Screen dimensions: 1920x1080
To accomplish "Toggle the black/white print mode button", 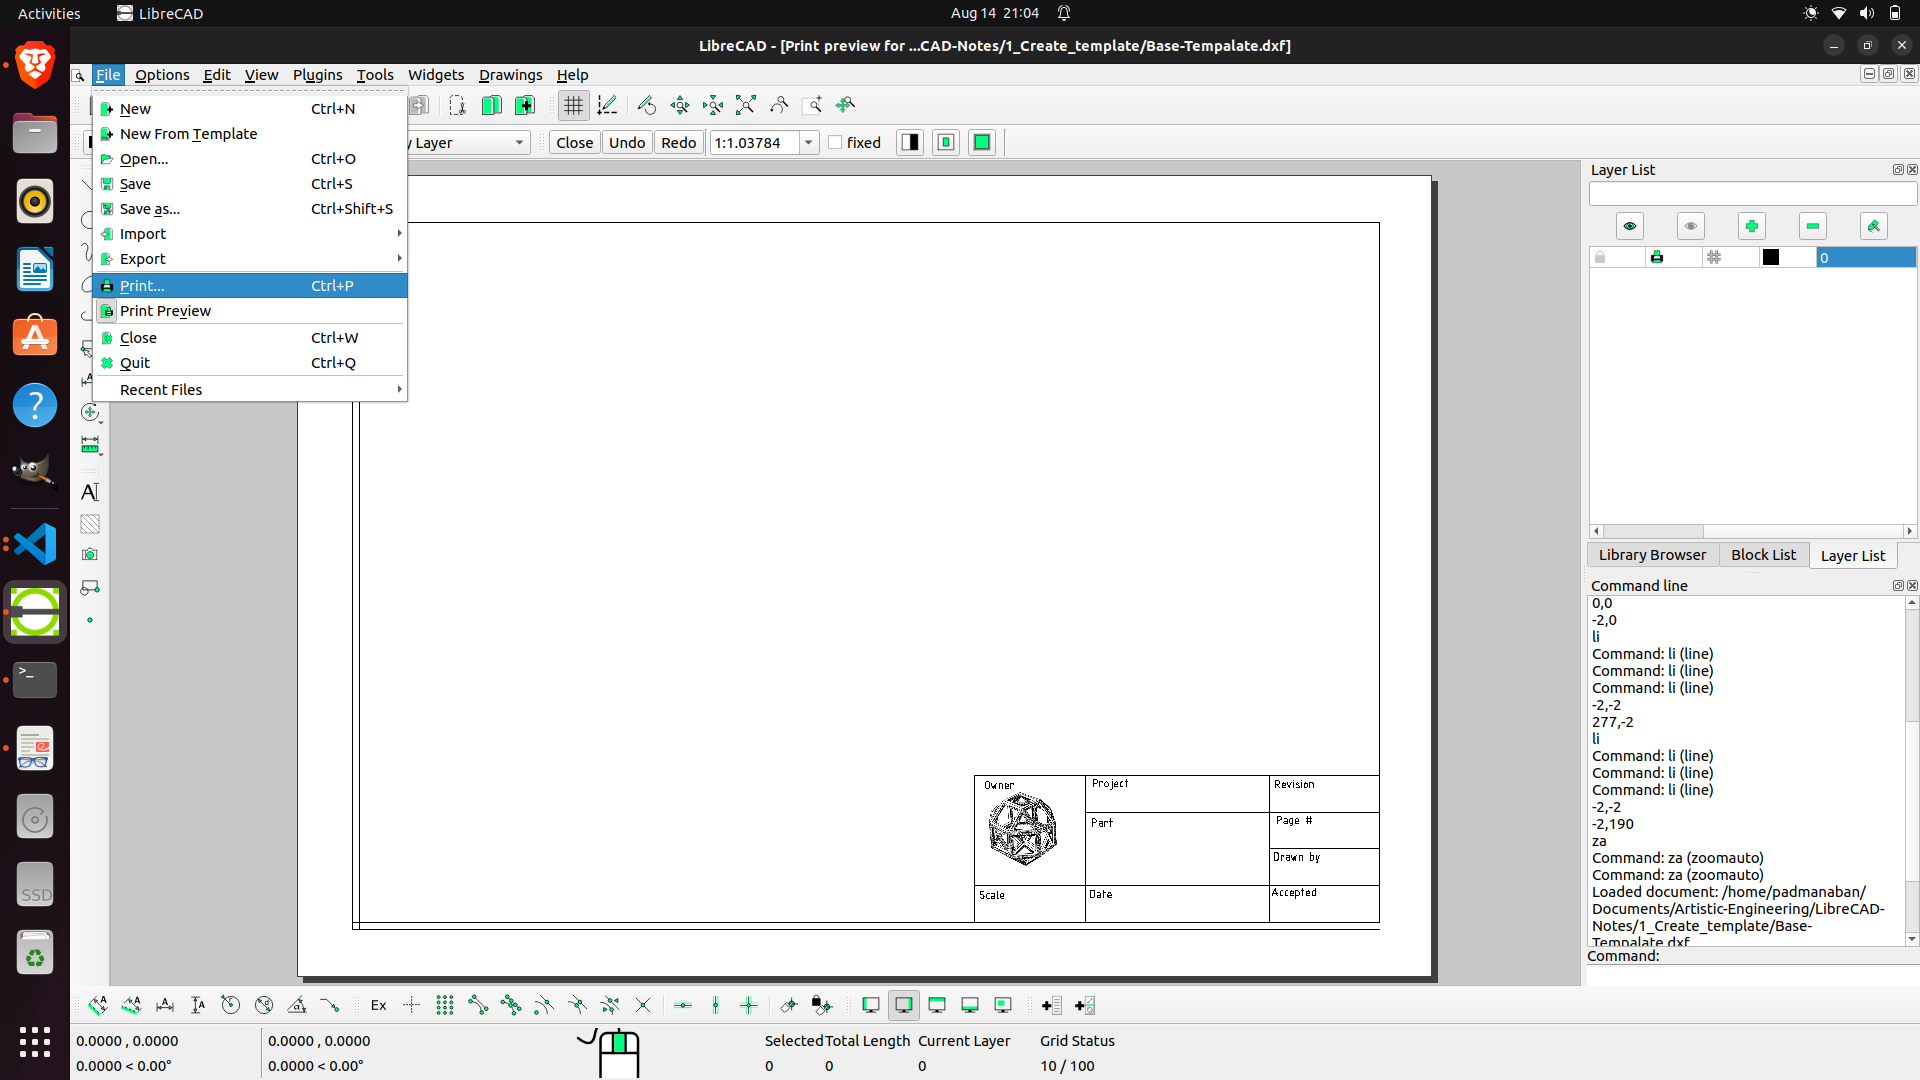I will click(x=910, y=142).
